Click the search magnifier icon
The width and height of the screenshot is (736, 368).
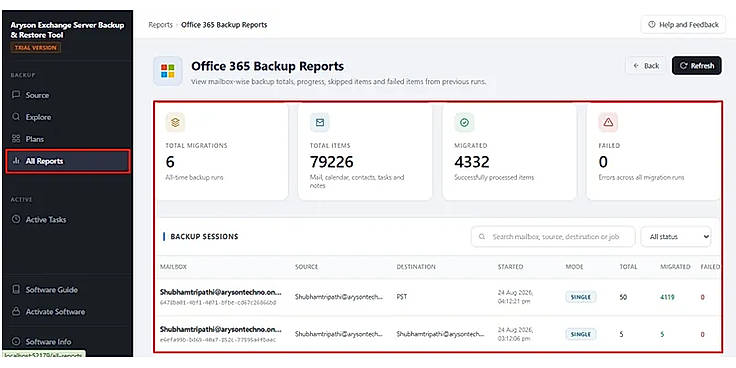click(482, 237)
